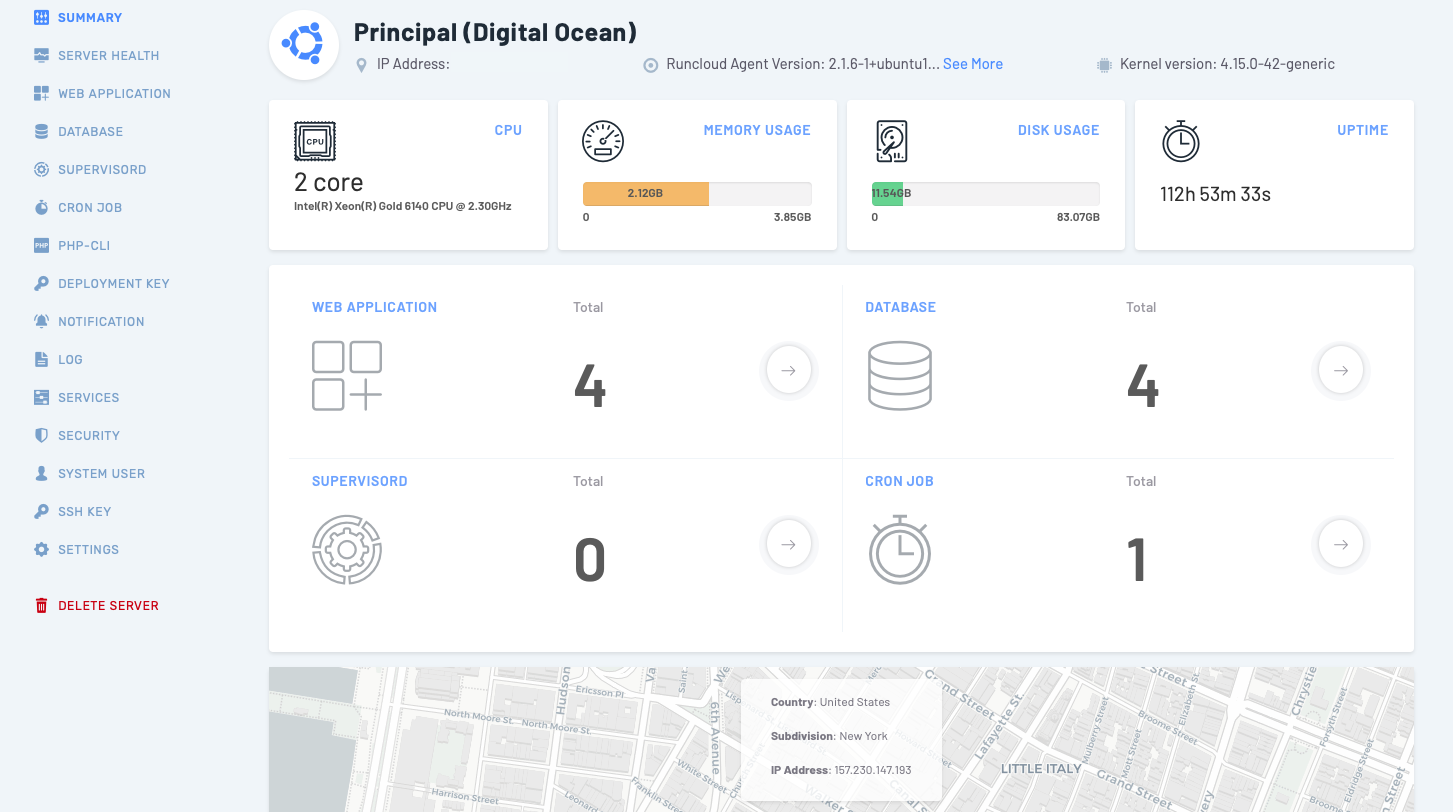Open the Settings sidebar item
The image size is (1453, 812).
pos(88,550)
